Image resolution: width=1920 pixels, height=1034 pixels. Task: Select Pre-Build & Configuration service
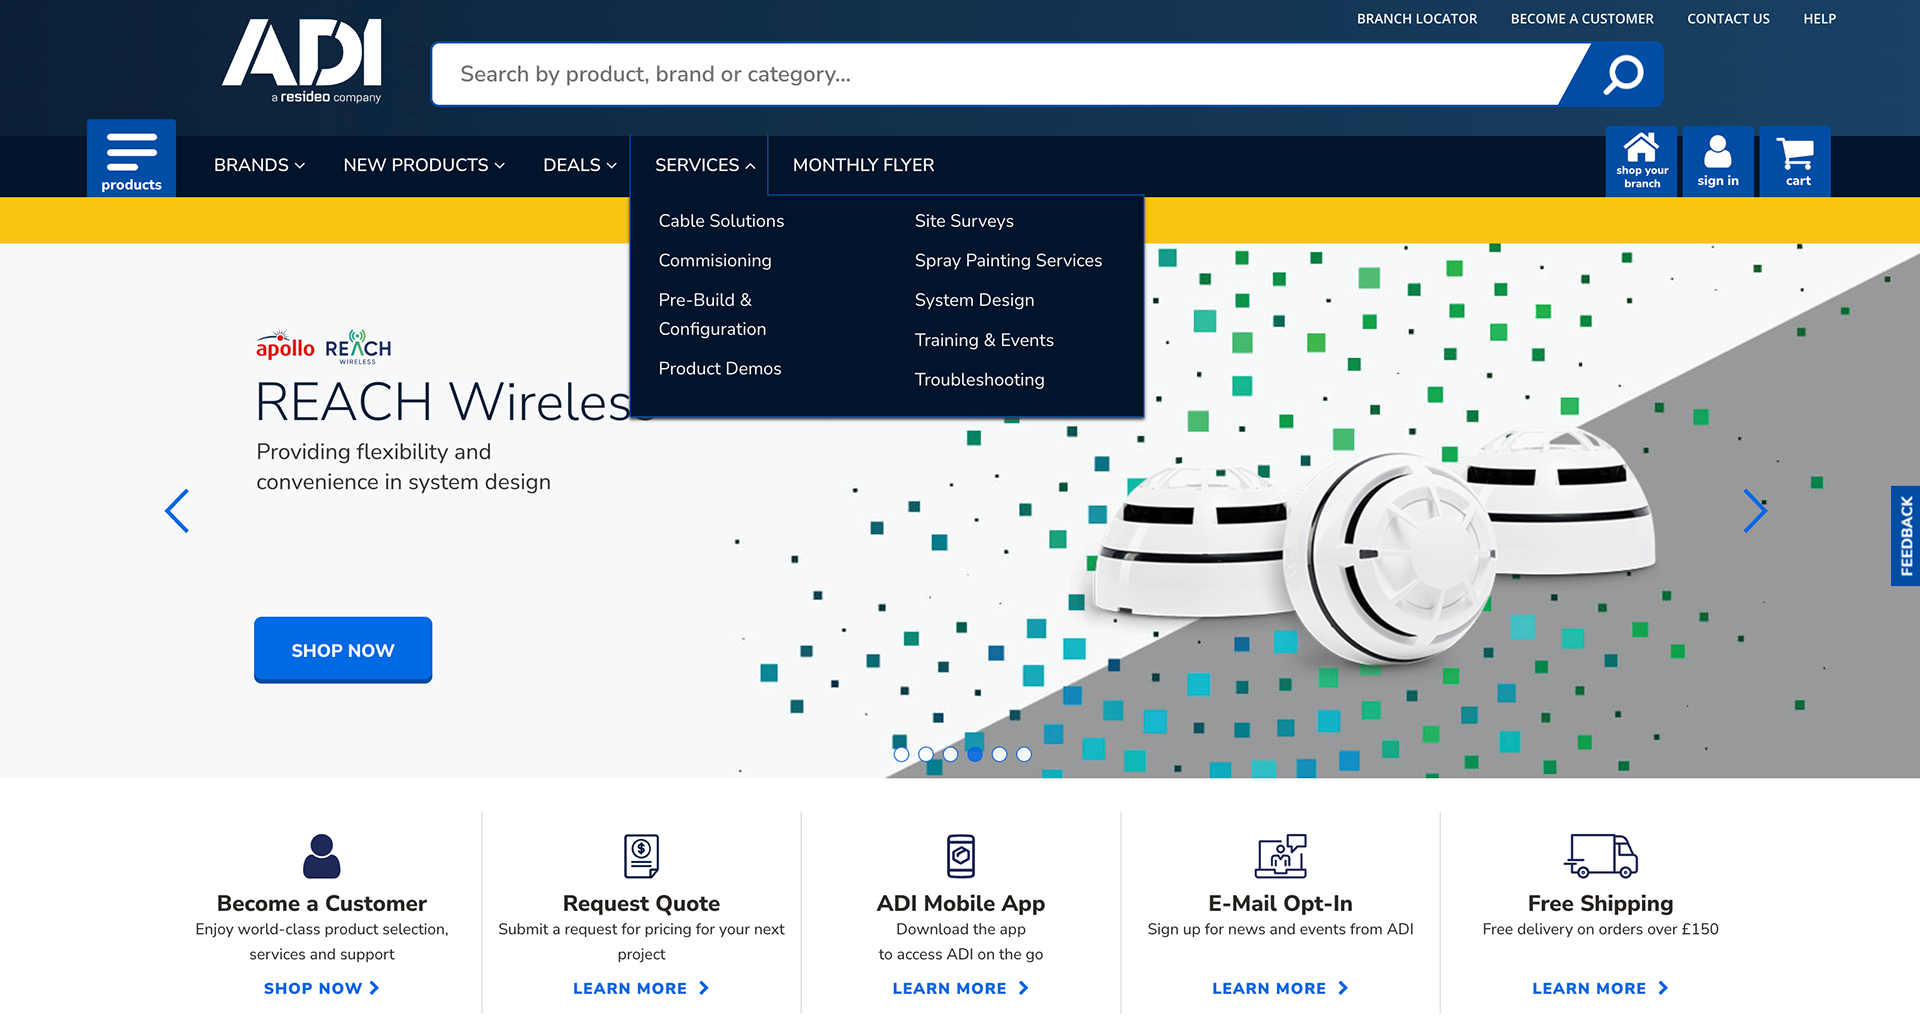point(712,314)
